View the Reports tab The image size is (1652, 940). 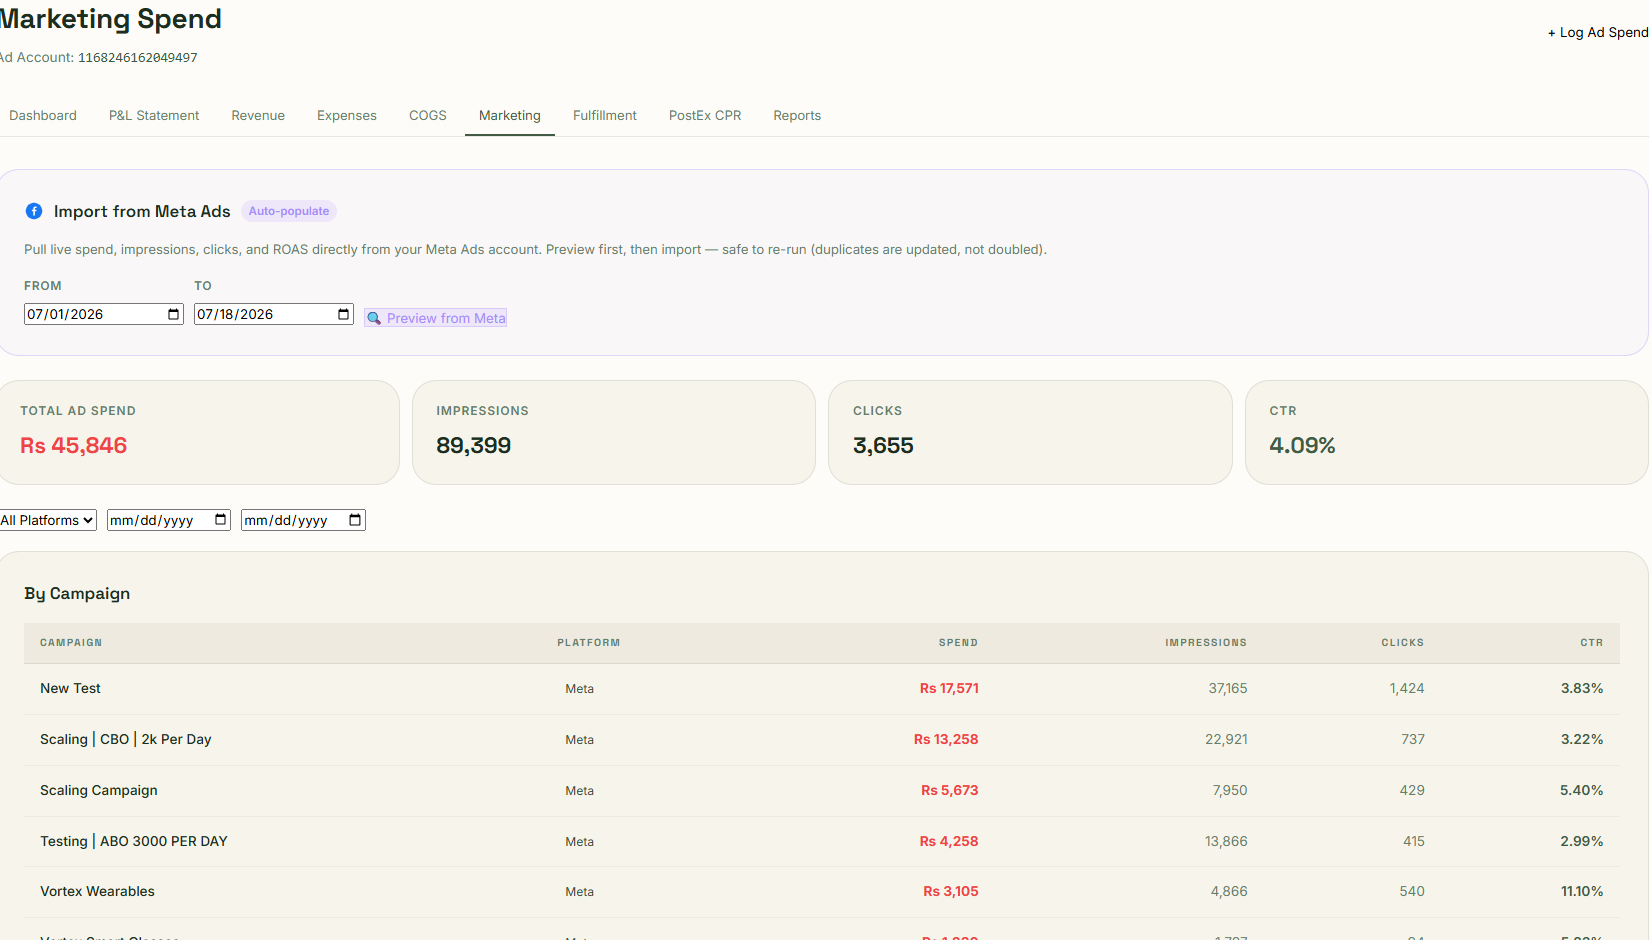(797, 116)
